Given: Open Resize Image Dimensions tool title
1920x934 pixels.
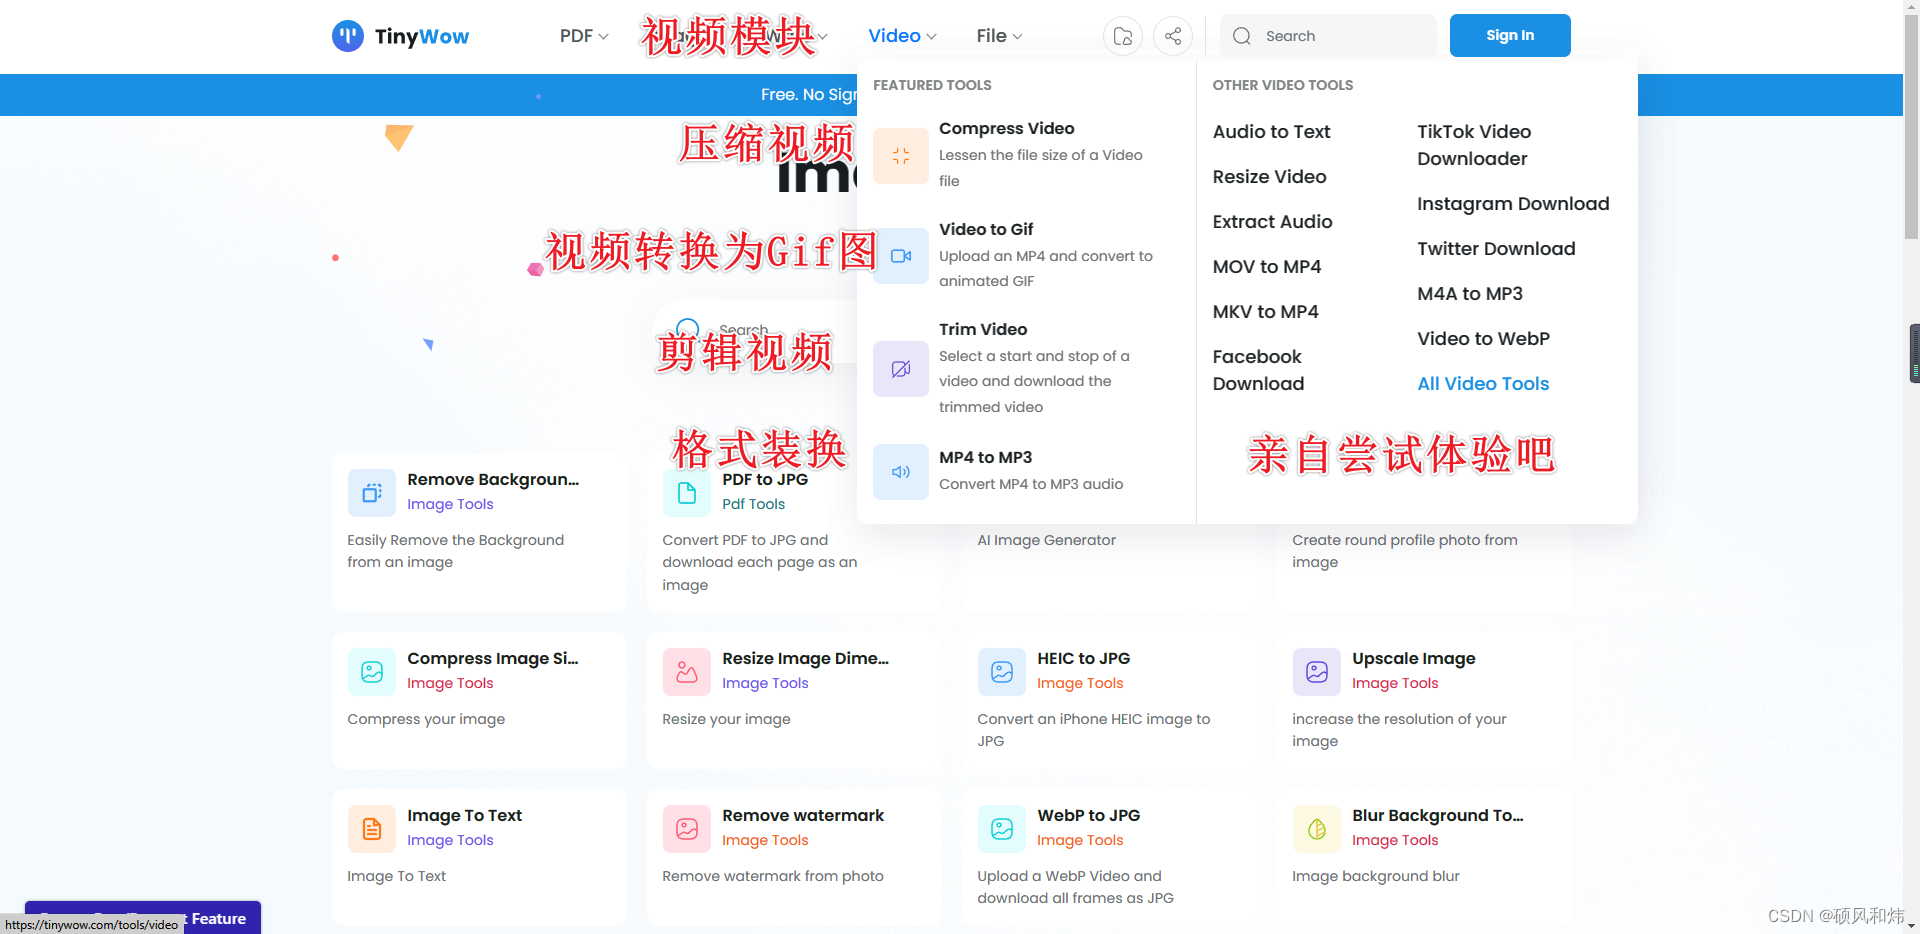Looking at the screenshot, I should coord(805,659).
